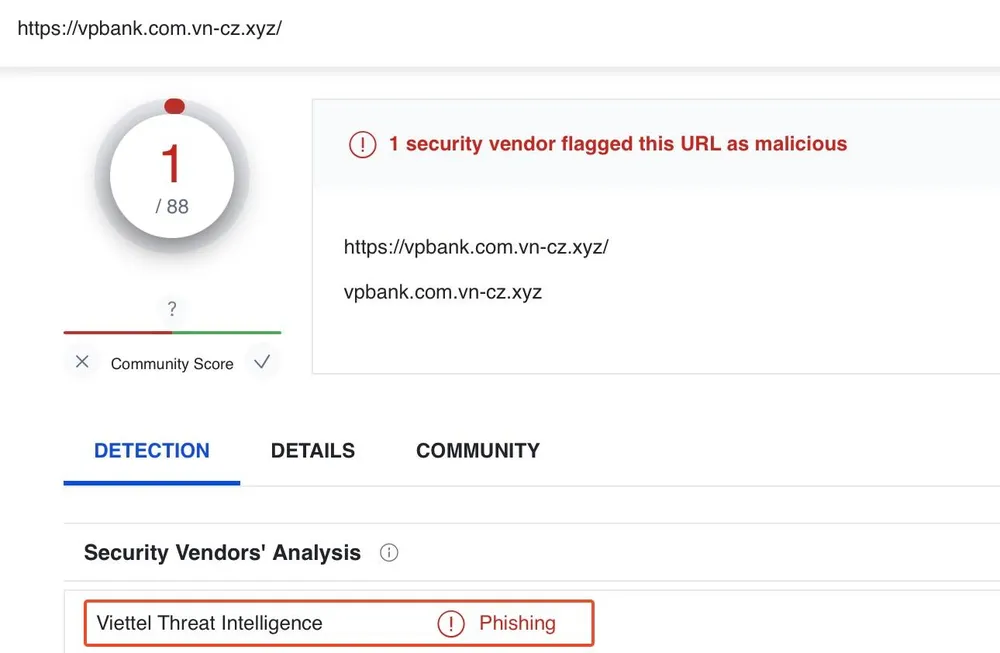1000x653 pixels.
Task: Toggle your Community Score vote with the checkmark
Action: click(262, 362)
